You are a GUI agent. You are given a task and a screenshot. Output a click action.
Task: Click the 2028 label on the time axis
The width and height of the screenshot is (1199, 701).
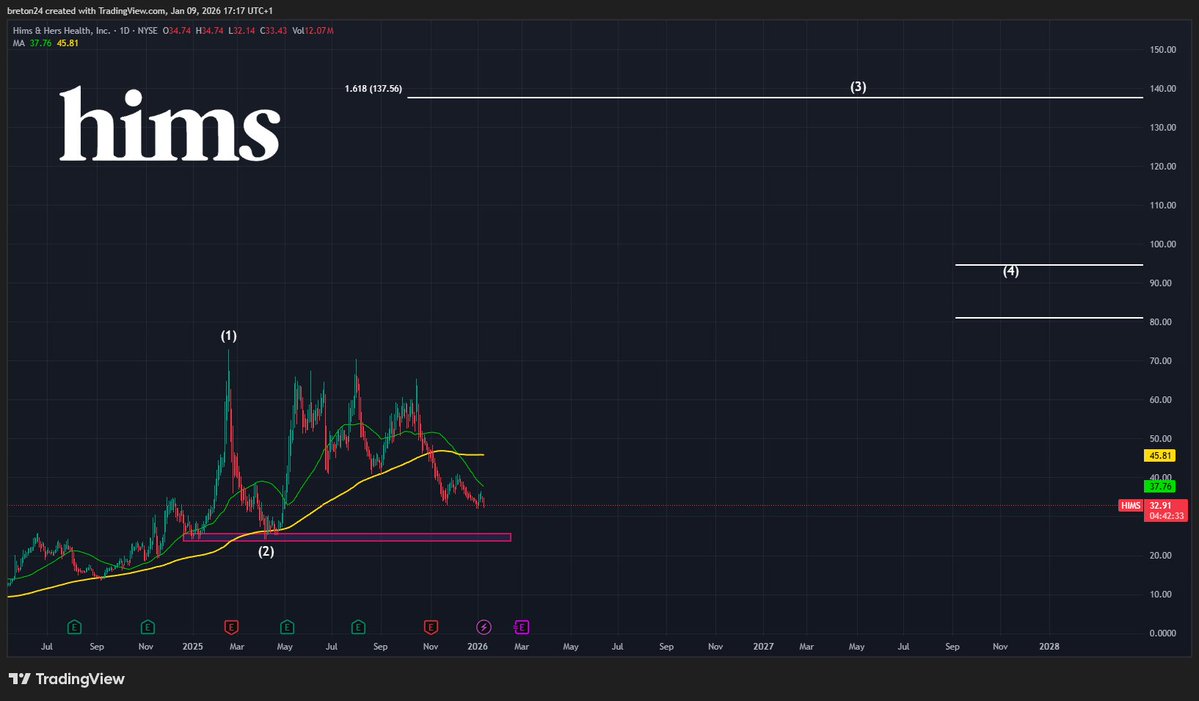pyautogui.click(x=1049, y=647)
